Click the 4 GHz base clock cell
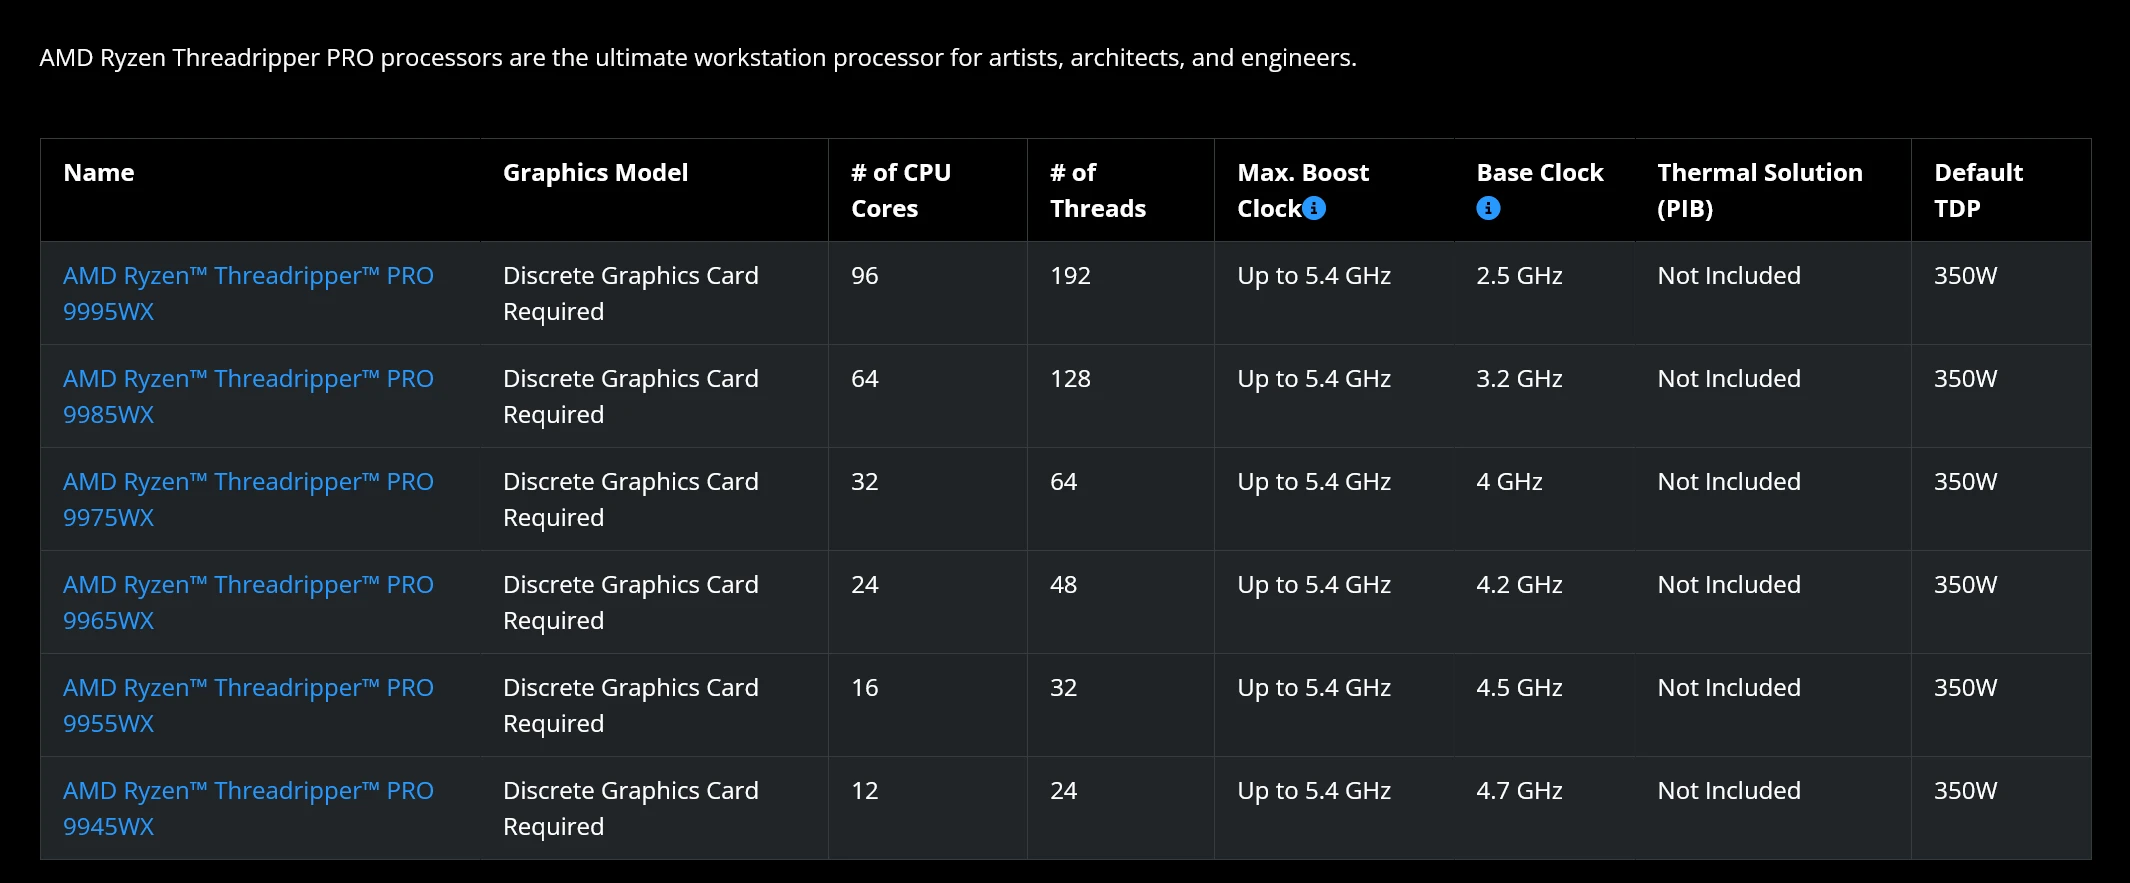 (1508, 482)
